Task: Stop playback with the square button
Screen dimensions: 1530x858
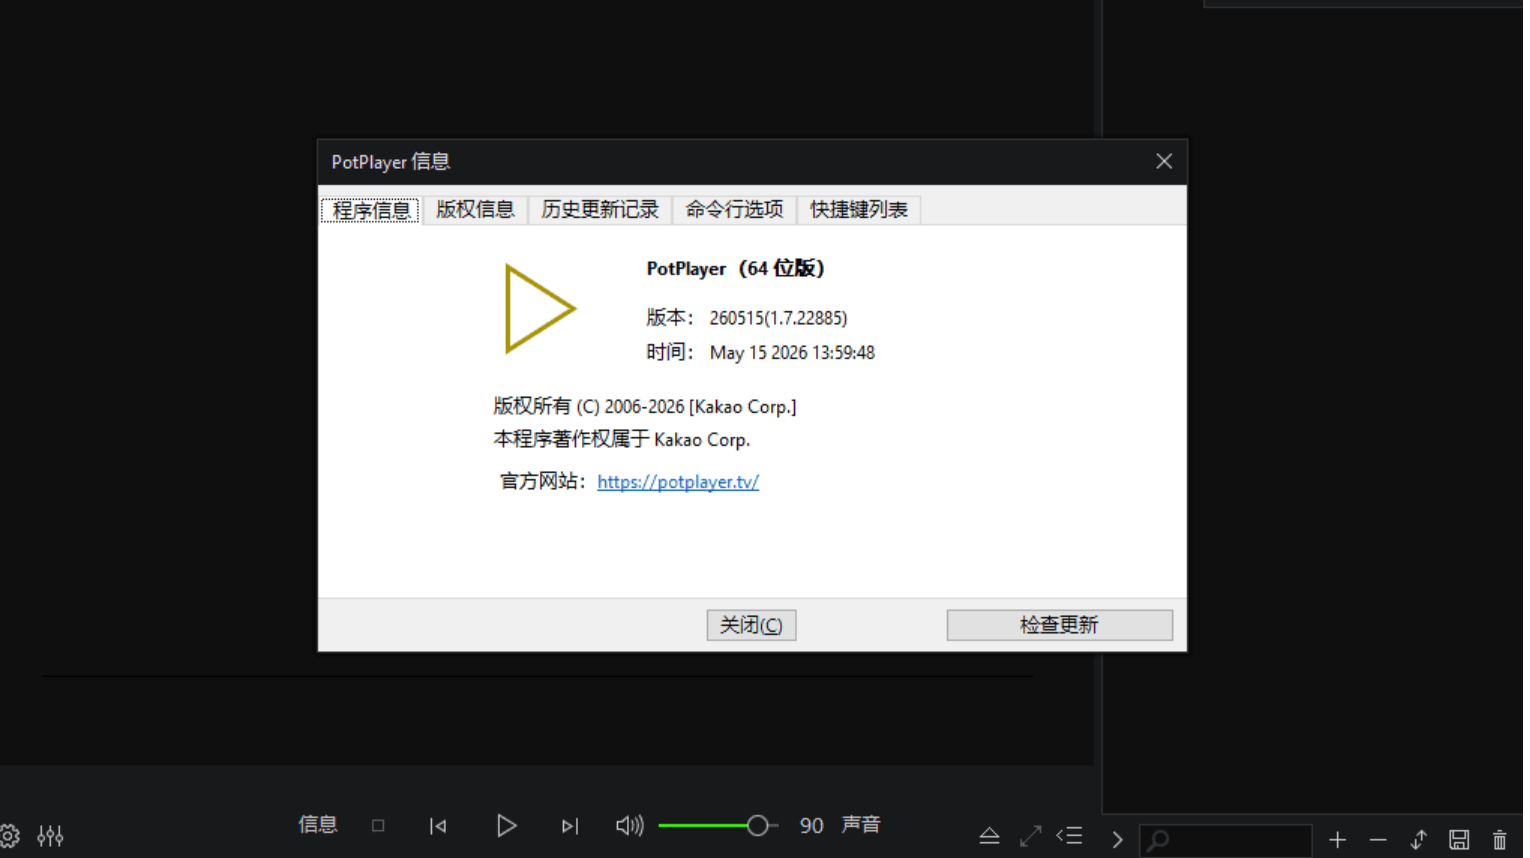Action: coord(378,826)
